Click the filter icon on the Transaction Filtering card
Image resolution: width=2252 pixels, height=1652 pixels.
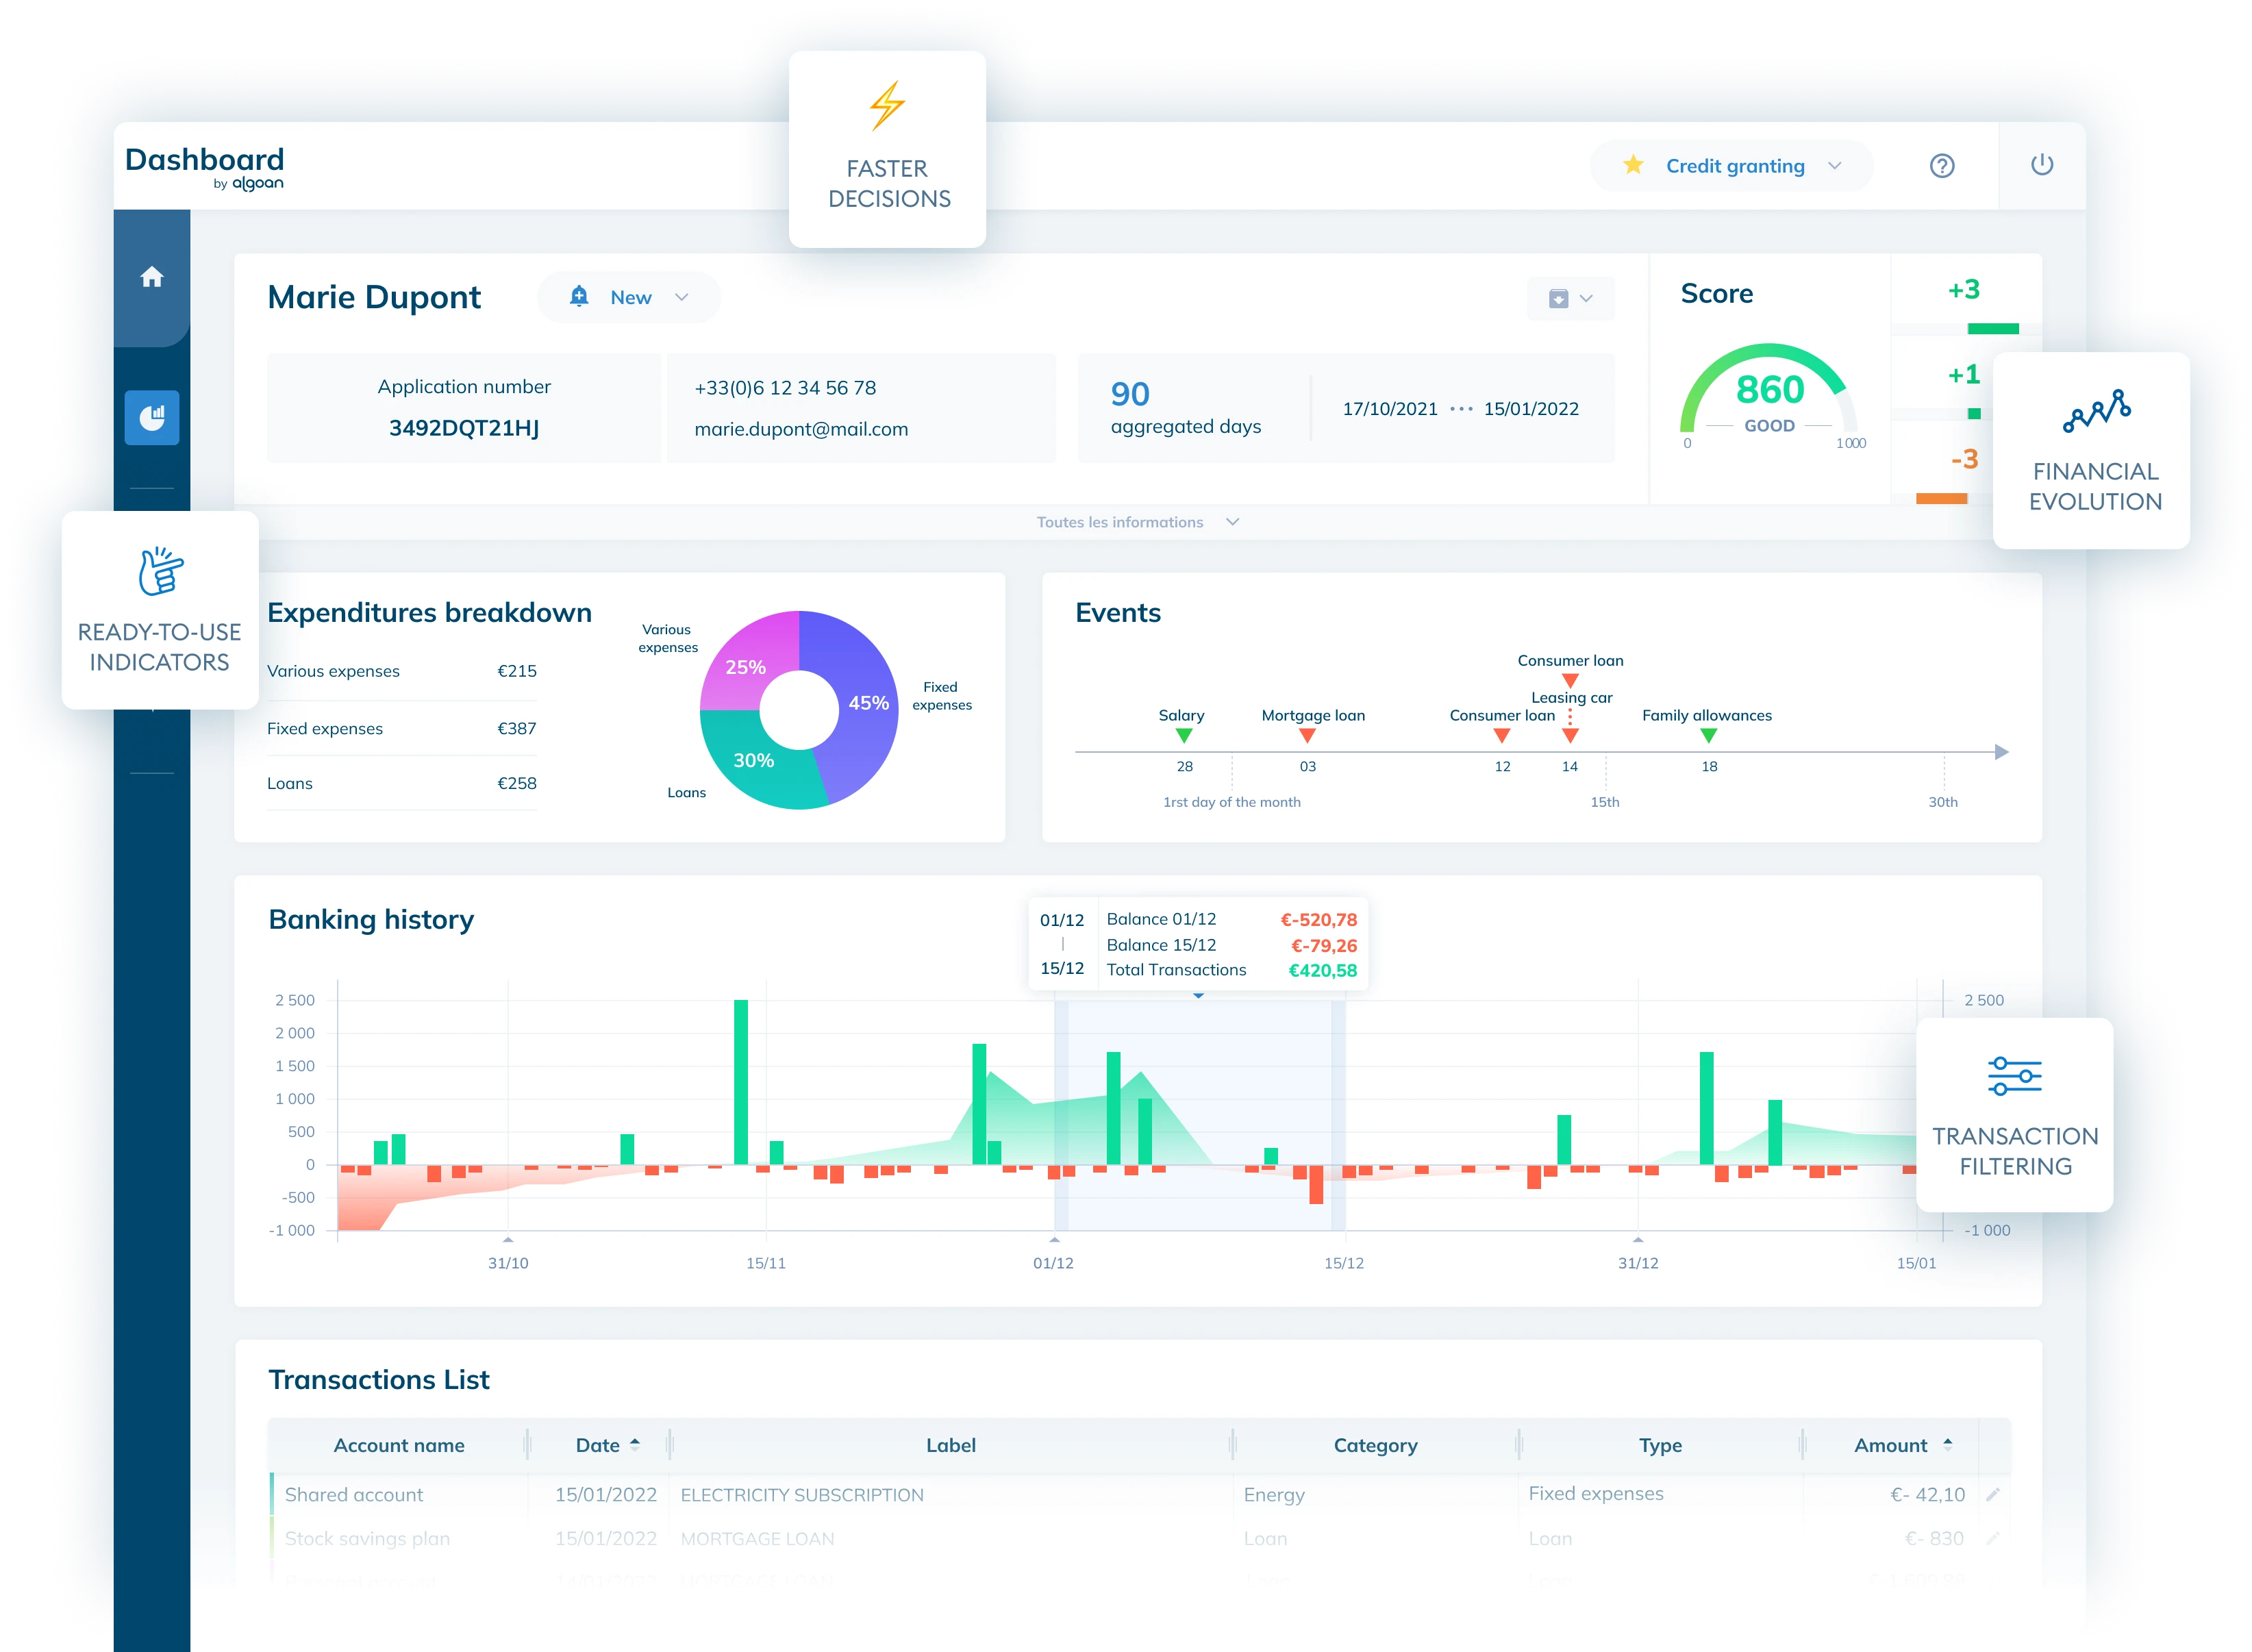[2014, 1076]
